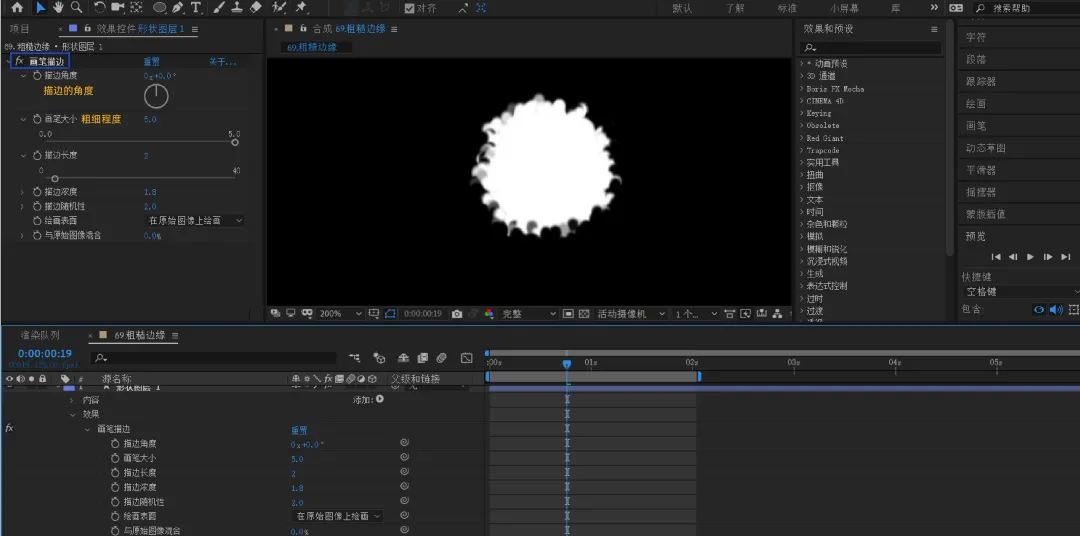1080x536 pixels.
Task: Select the Puppet Pin tool
Action: (301, 8)
